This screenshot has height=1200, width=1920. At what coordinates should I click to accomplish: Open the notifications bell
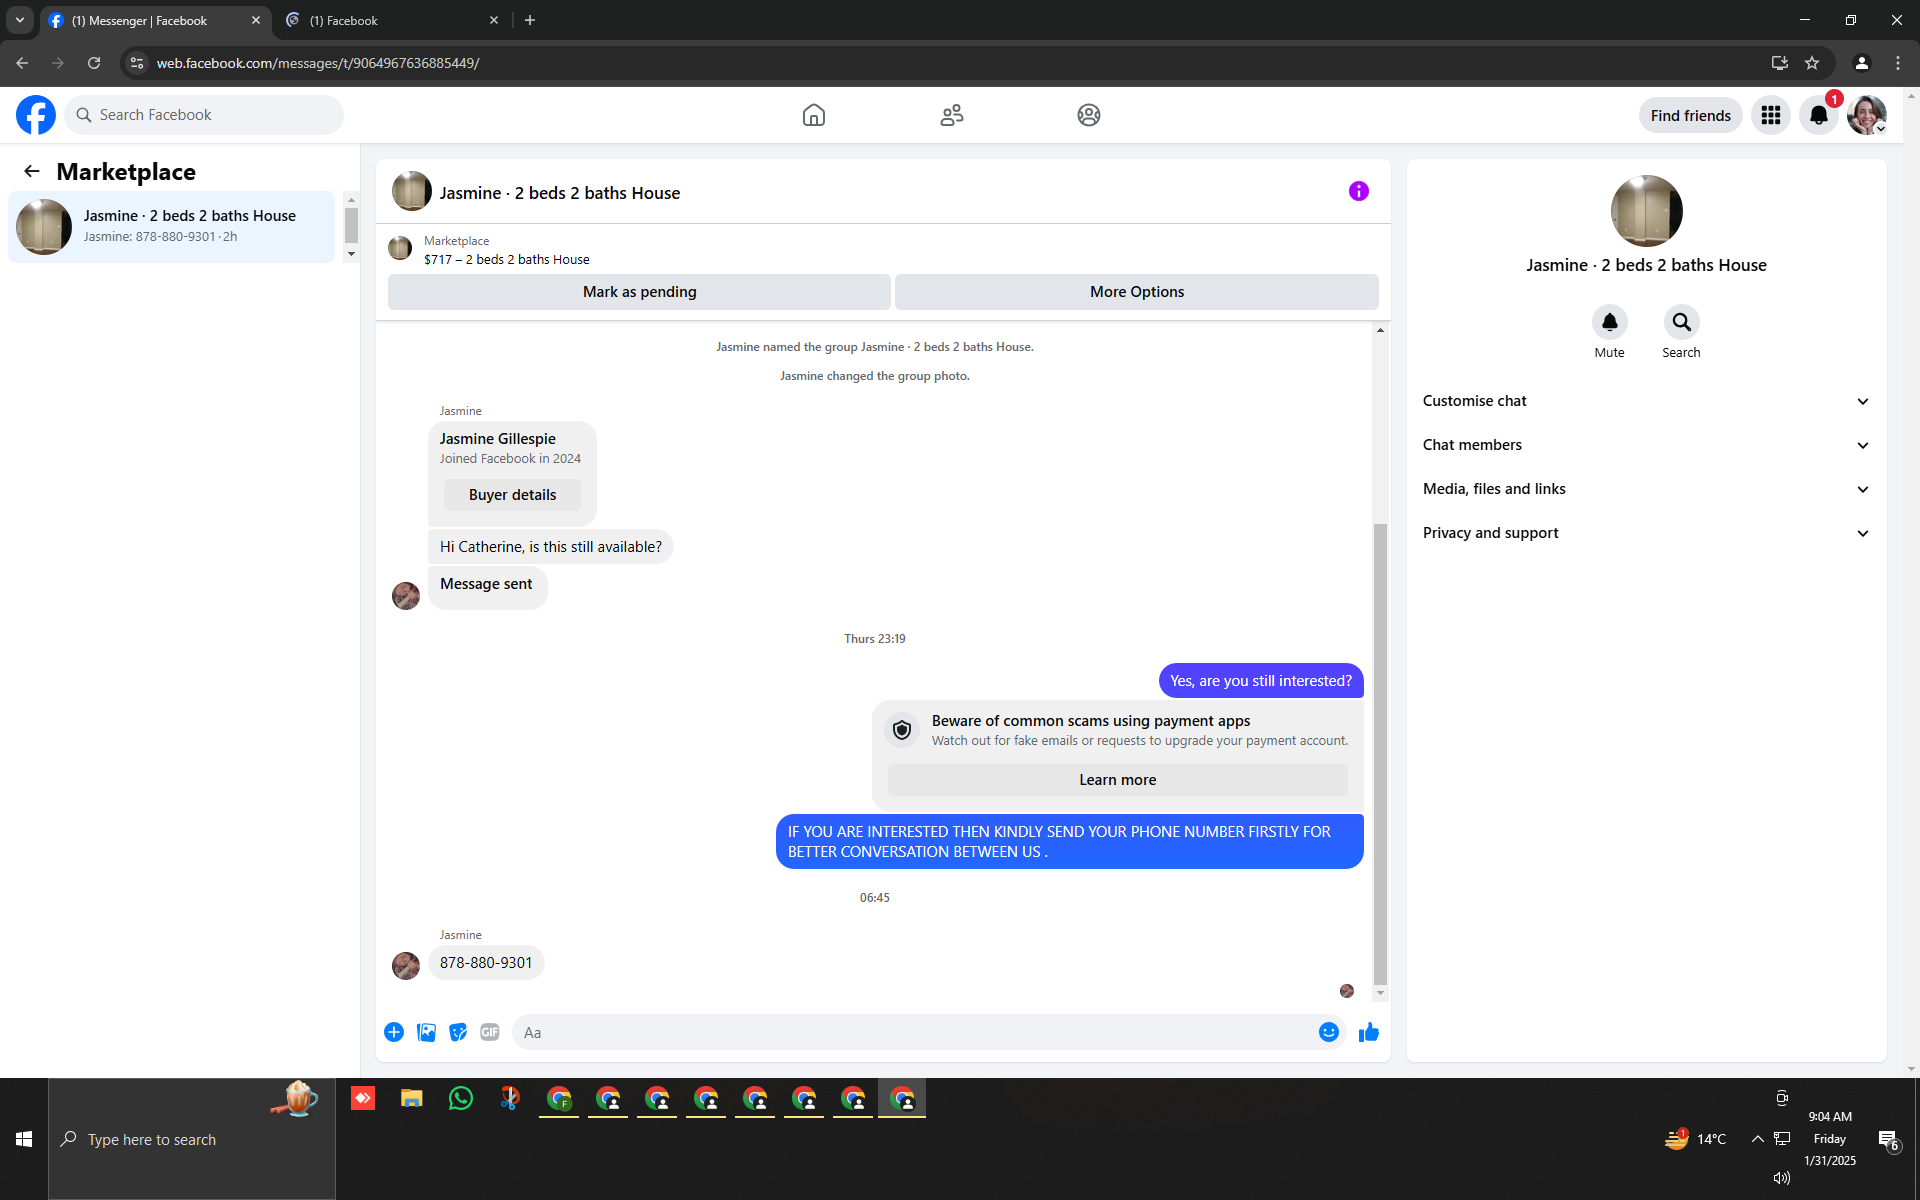point(1819,115)
